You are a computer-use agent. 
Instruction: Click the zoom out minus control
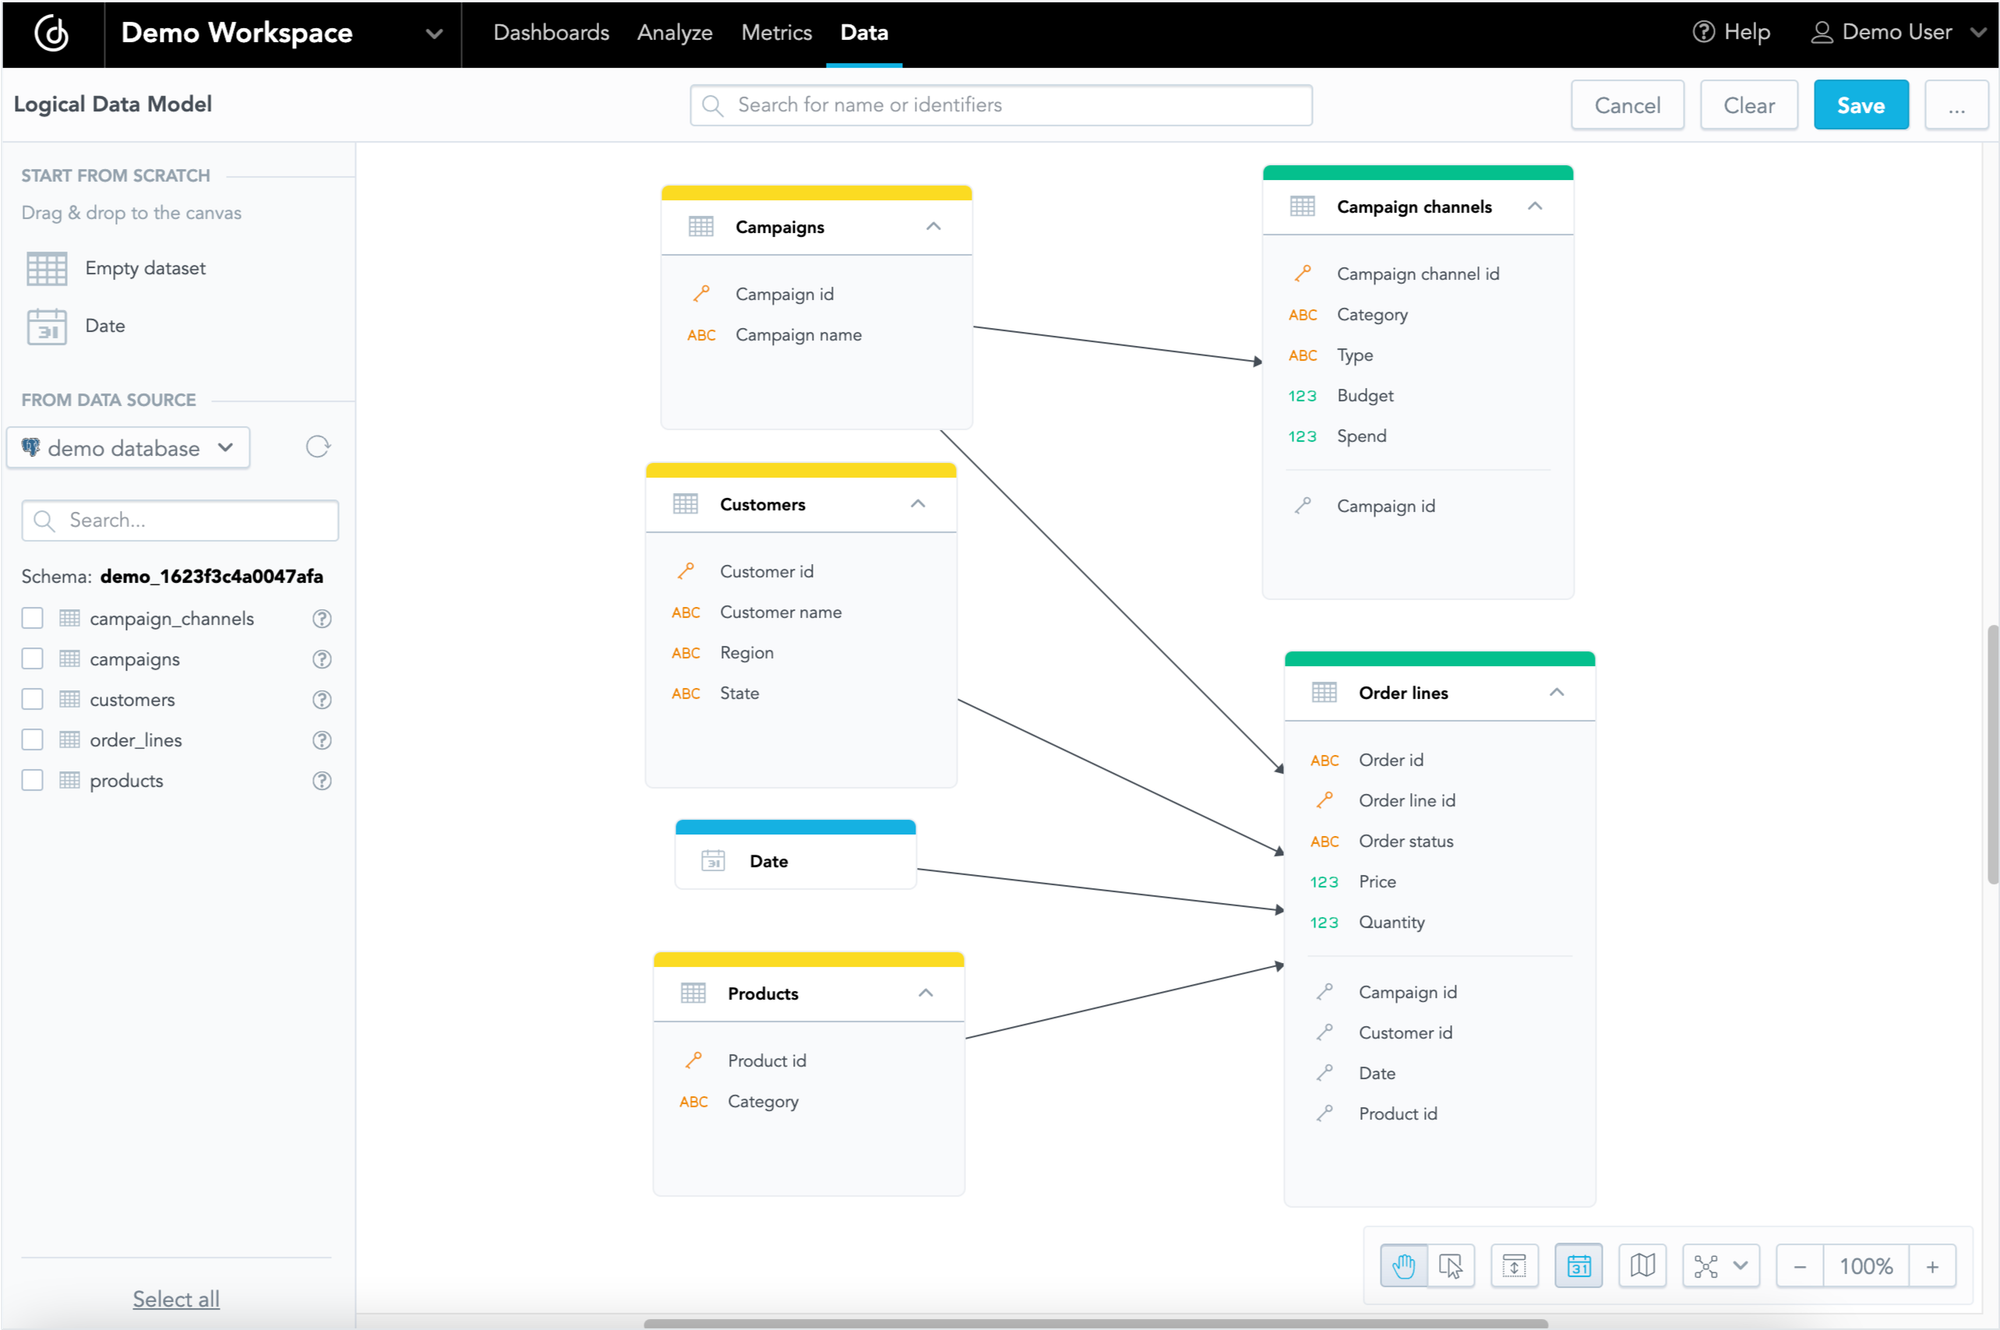pyautogui.click(x=1799, y=1265)
